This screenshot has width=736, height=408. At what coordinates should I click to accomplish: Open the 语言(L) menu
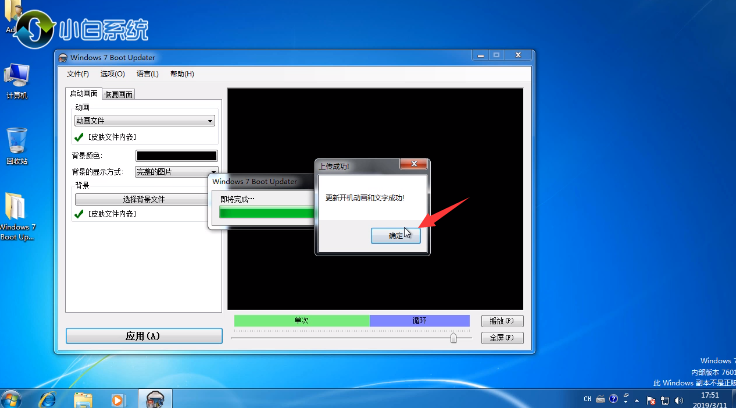click(147, 74)
